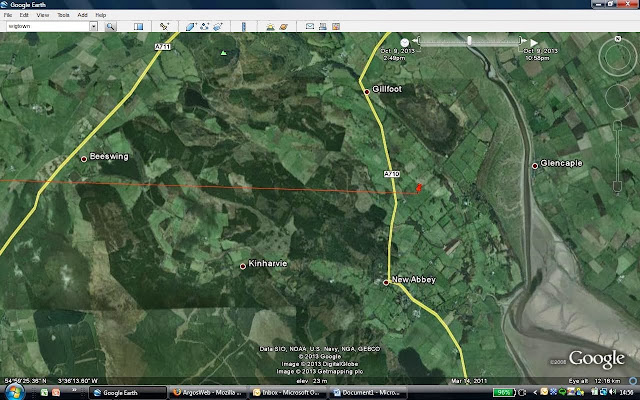This screenshot has width=640, height=400.
Task: Step the time slider forward arrow
Action: click(x=524, y=40)
